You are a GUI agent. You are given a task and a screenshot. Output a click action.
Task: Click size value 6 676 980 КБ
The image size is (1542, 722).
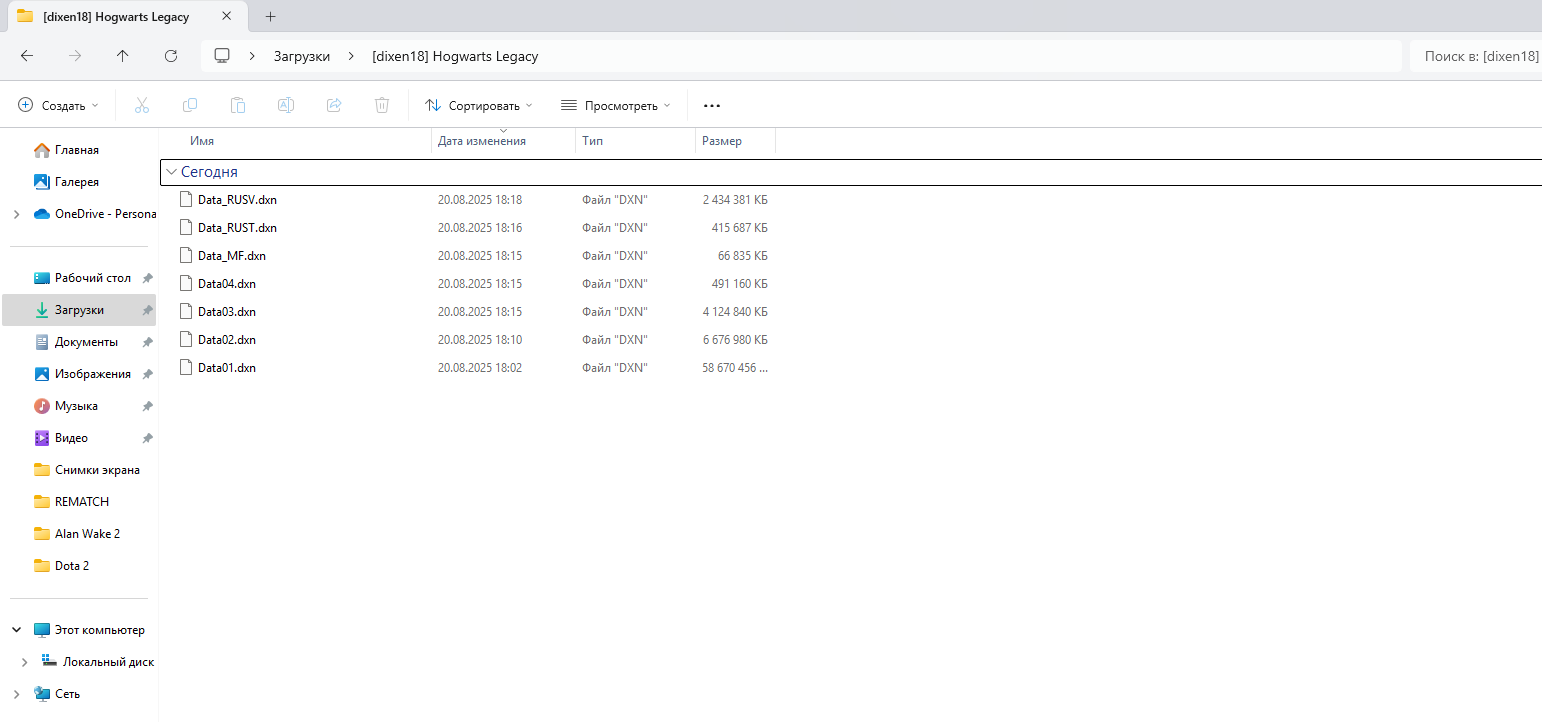point(735,340)
